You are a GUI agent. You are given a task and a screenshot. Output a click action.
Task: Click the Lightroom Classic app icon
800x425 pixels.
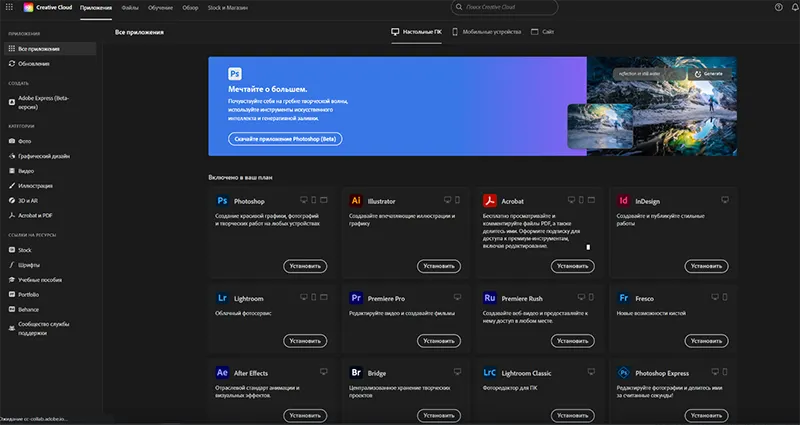click(490, 372)
